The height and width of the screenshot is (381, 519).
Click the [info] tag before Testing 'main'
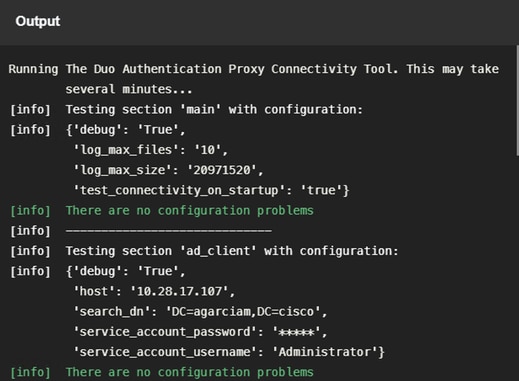tap(30, 109)
